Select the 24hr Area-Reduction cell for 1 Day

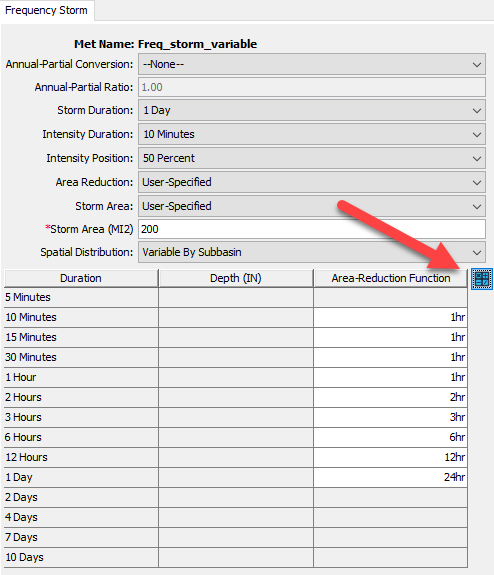(391, 477)
